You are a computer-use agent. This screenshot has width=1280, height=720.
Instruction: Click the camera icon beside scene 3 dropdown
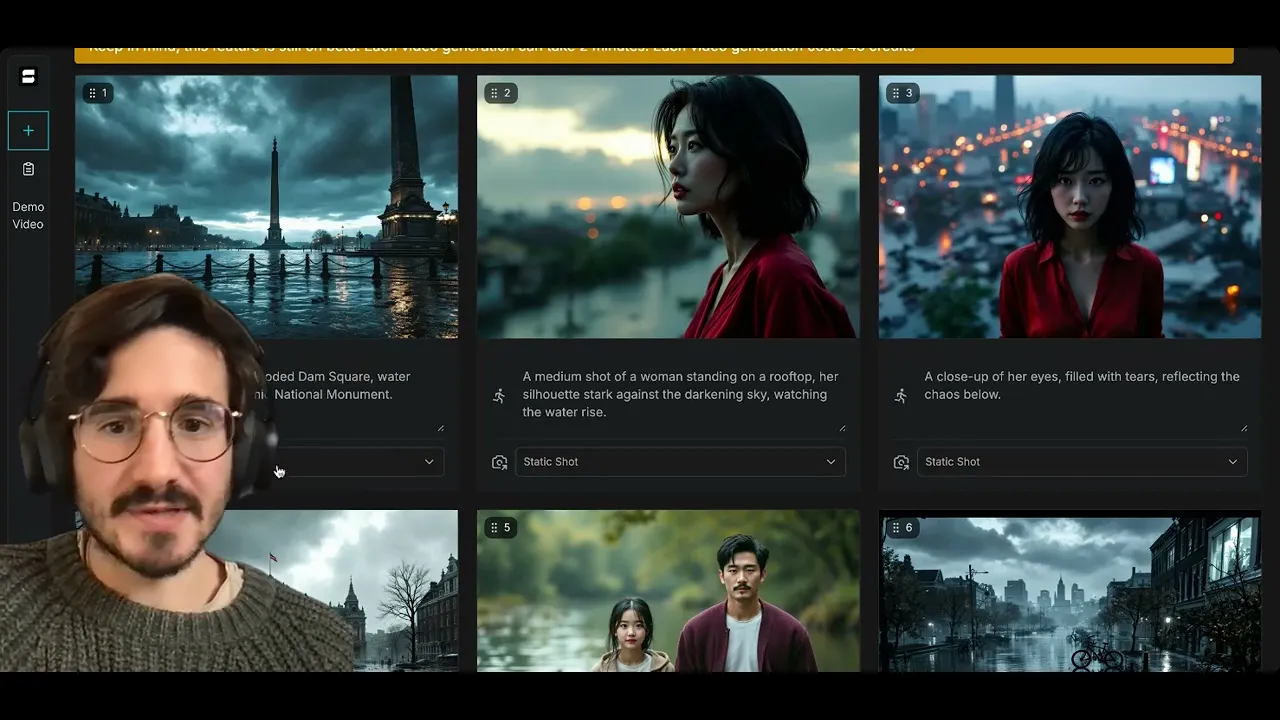pos(901,462)
